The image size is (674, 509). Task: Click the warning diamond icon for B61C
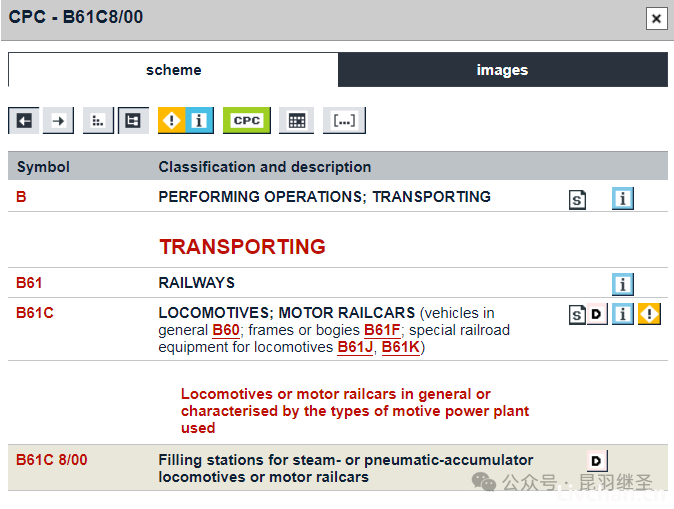pos(649,314)
